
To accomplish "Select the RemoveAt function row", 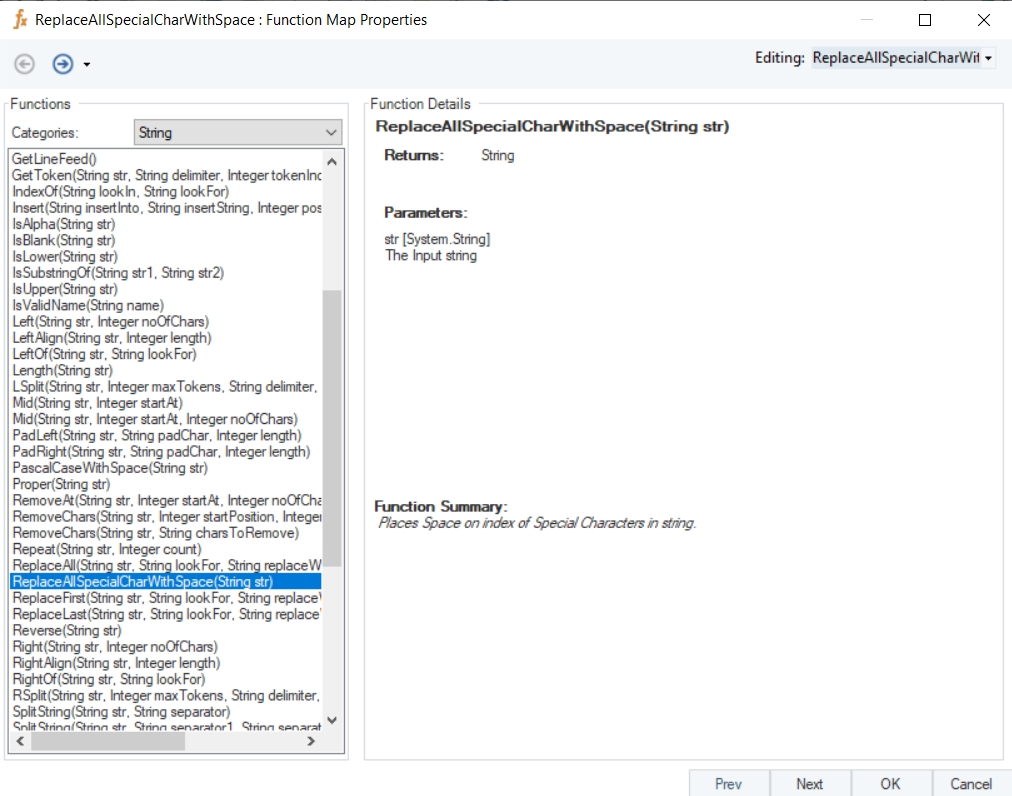I will click(166, 500).
